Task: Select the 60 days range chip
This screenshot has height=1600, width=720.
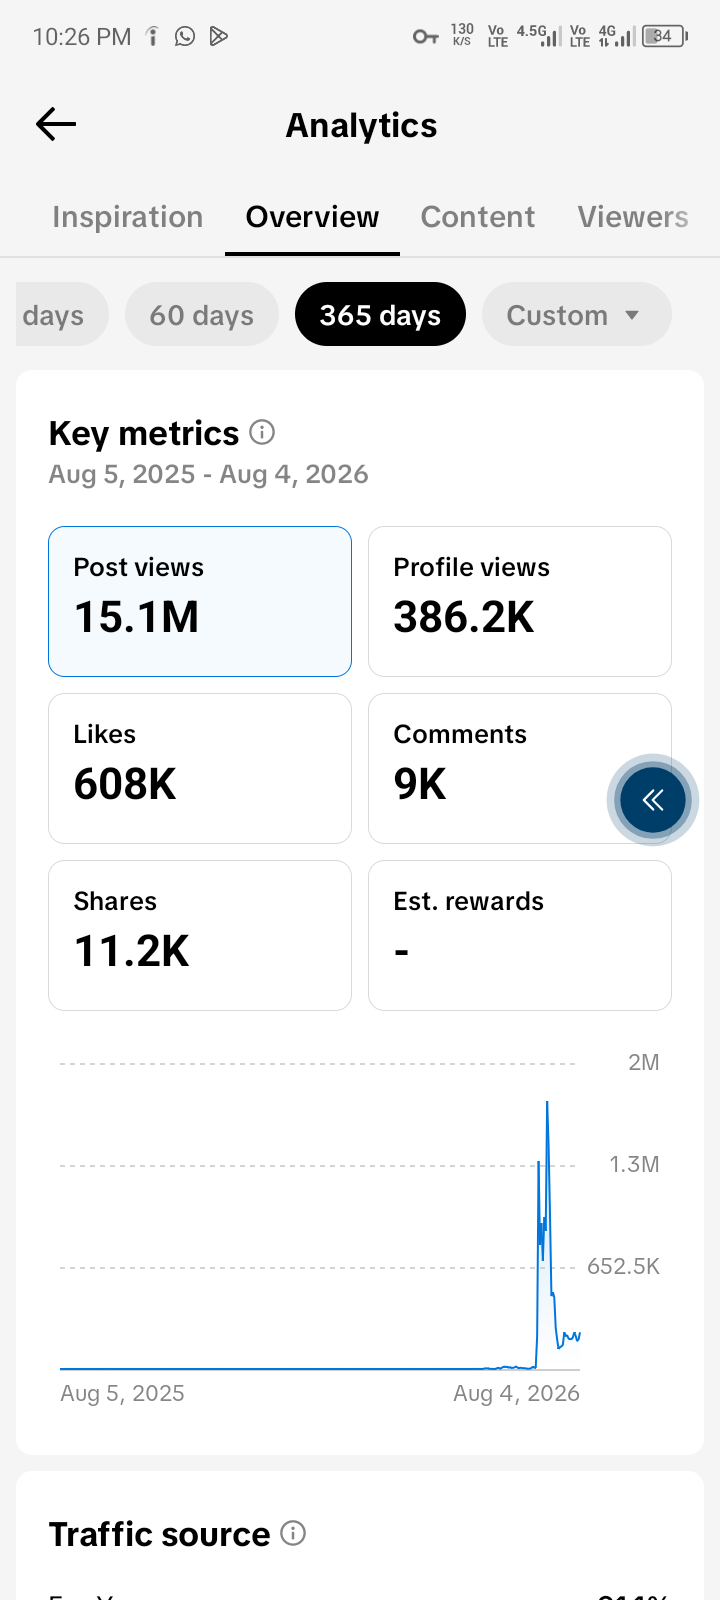Action: 202,315
